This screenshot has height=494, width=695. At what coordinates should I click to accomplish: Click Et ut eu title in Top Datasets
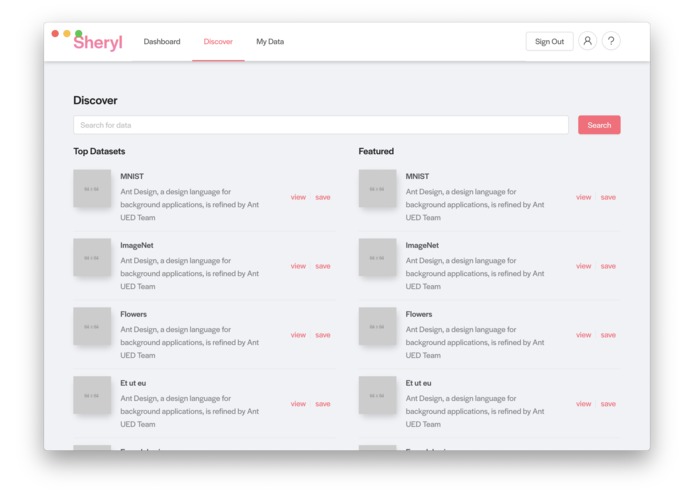pyautogui.click(x=133, y=383)
